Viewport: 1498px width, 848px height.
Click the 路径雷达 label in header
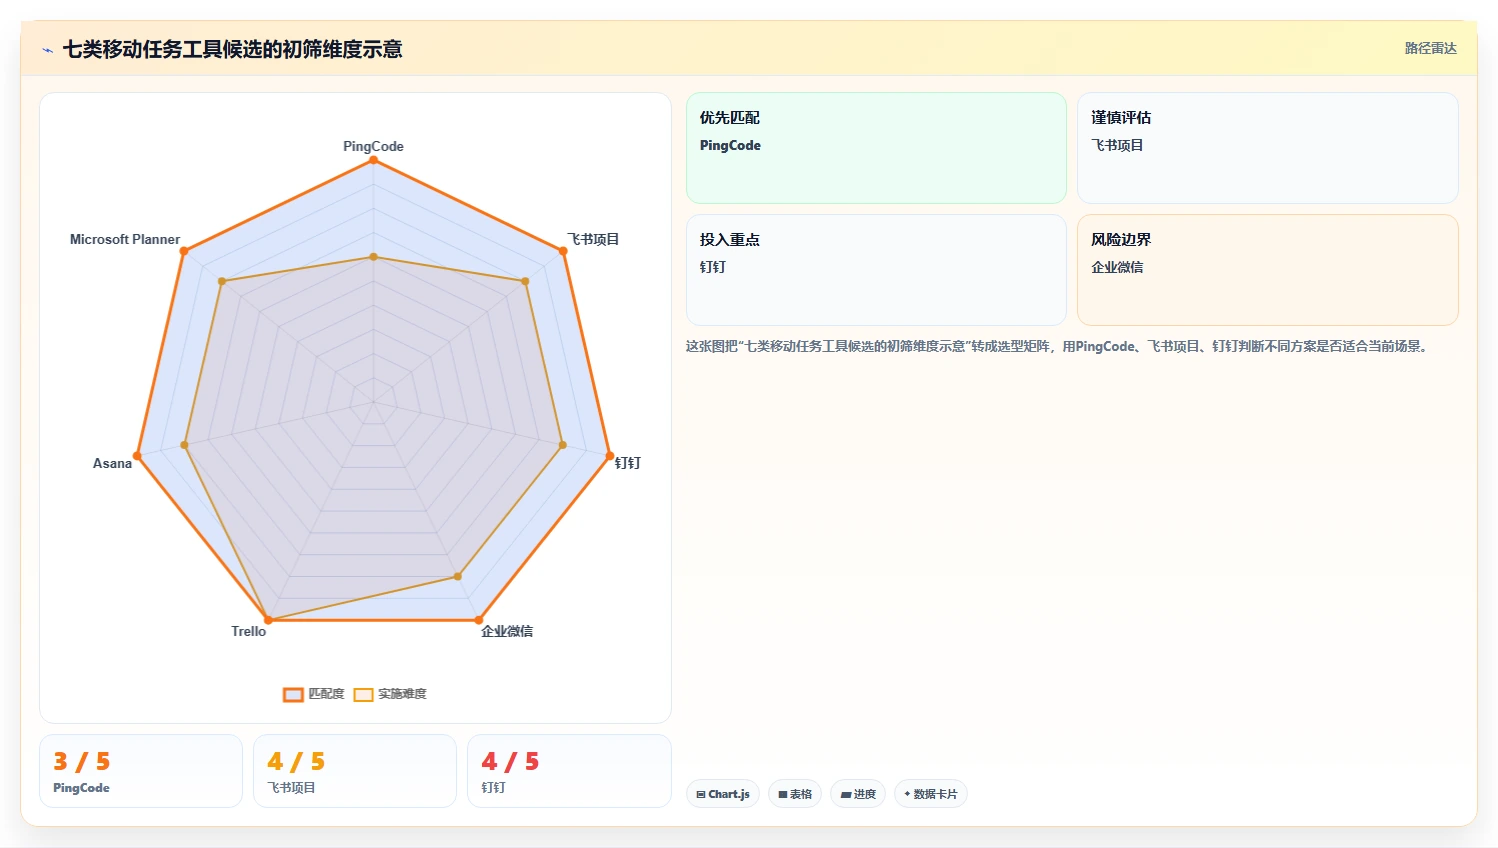pyautogui.click(x=1430, y=48)
